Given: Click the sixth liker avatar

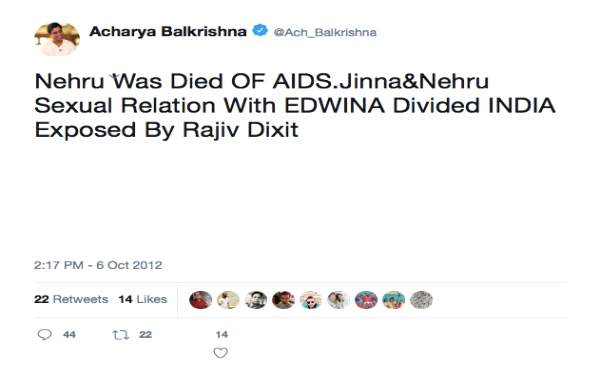Looking at the screenshot, I should tap(338, 300).
